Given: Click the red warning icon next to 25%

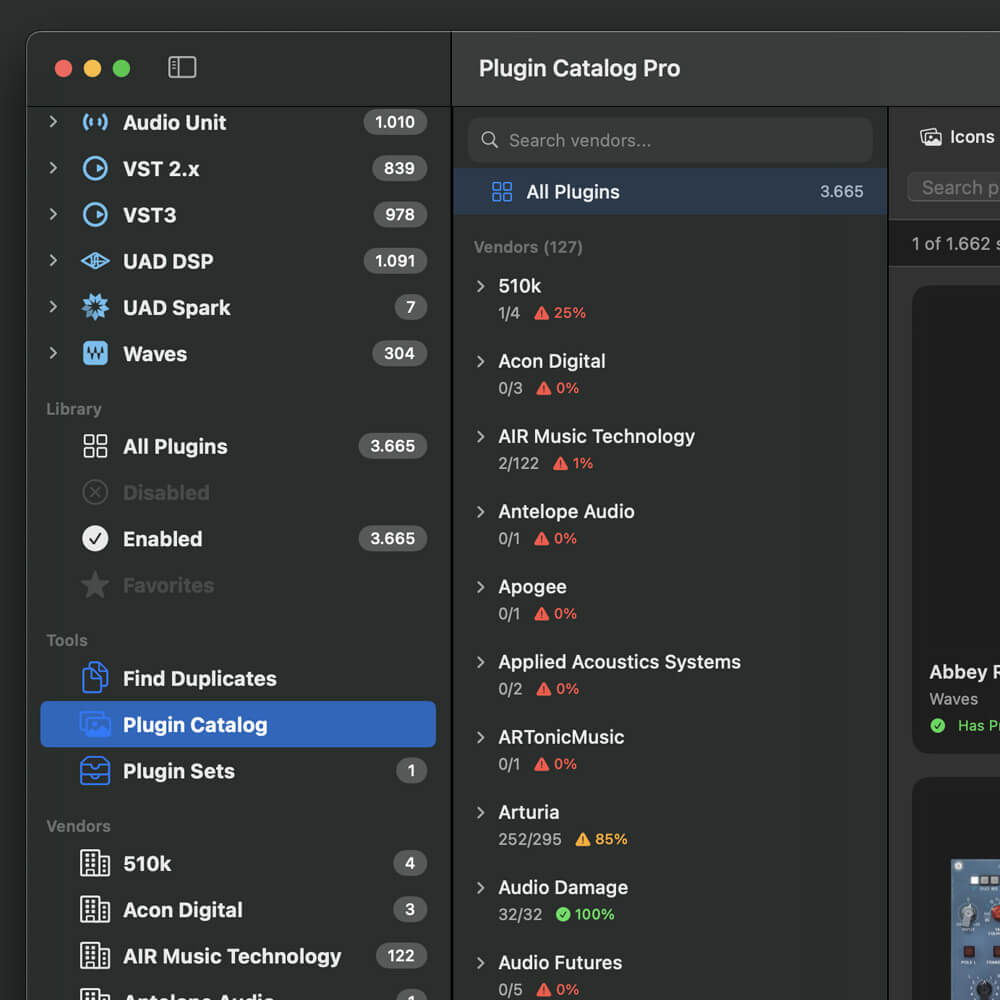Looking at the screenshot, I should coord(541,313).
